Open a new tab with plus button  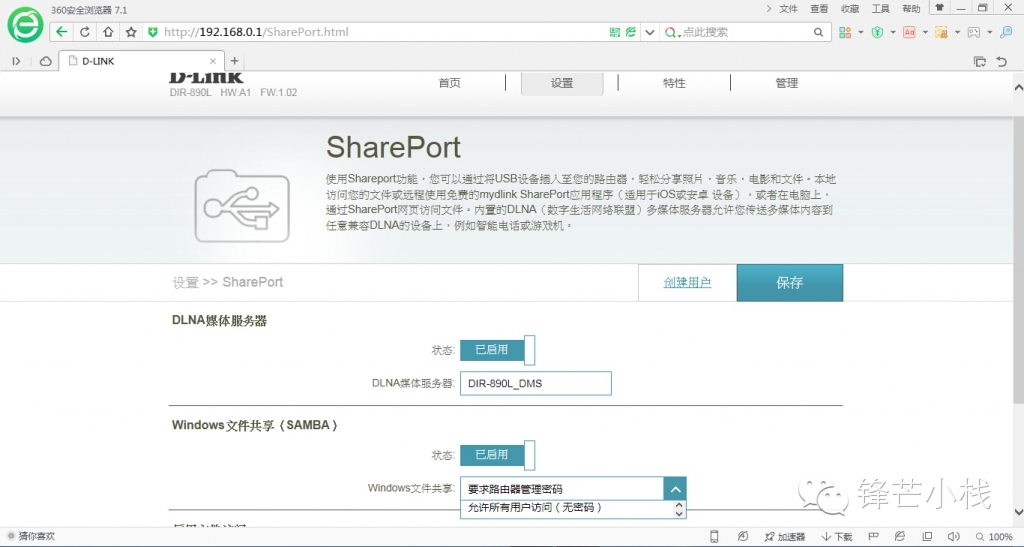pyautogui.click(x=234, y=61)
